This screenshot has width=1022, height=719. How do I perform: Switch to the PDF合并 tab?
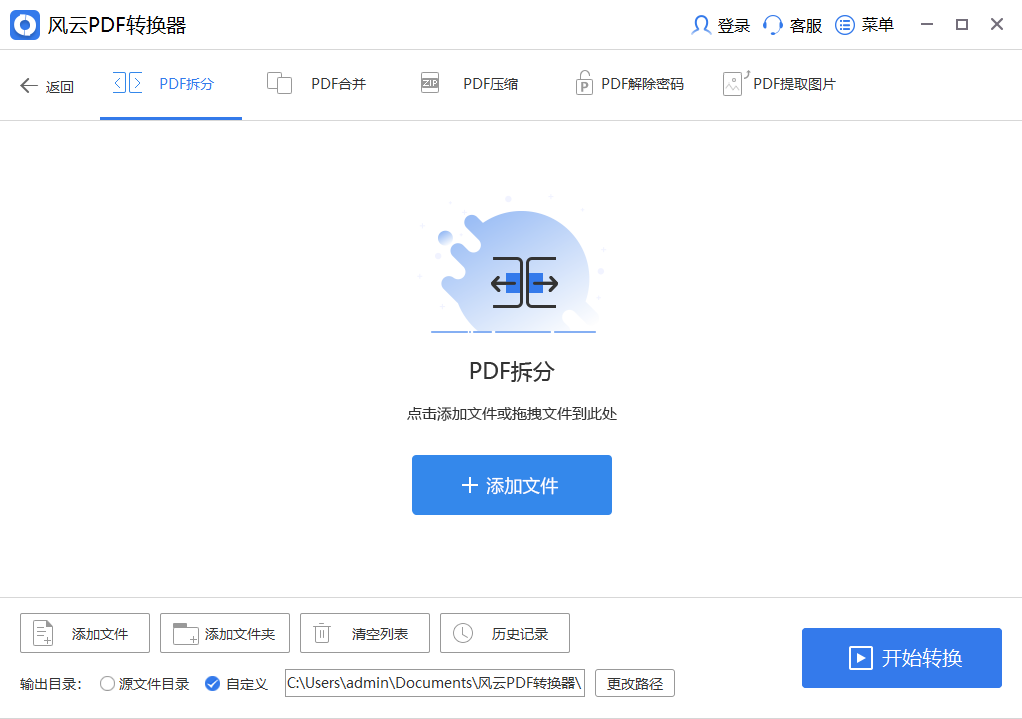[x=338, y=84]
